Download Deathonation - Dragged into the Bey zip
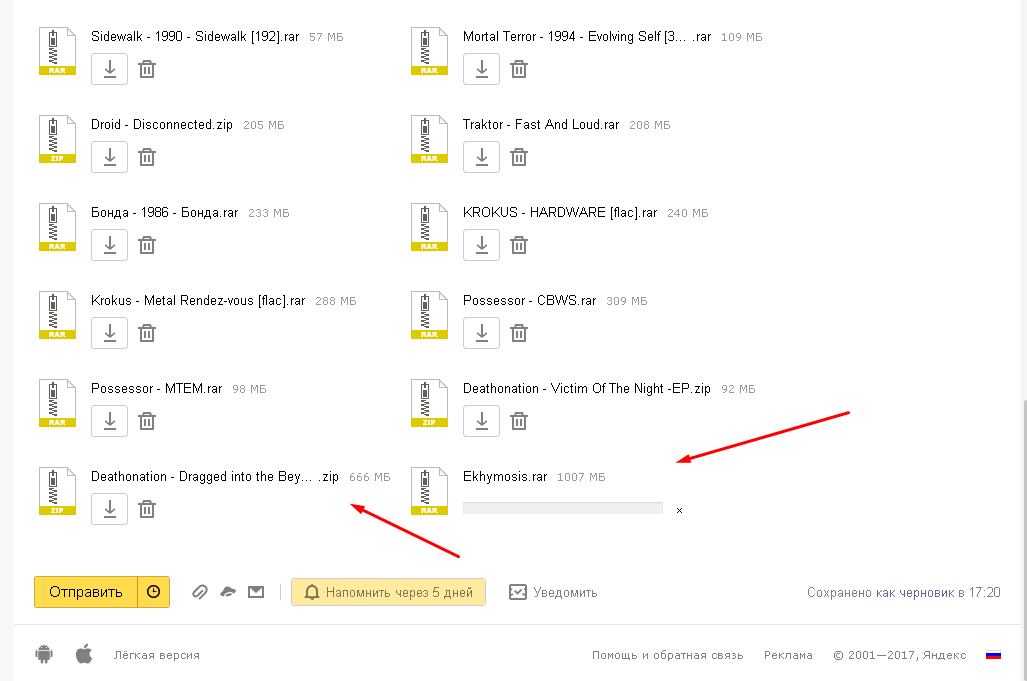 click(109, 509)
